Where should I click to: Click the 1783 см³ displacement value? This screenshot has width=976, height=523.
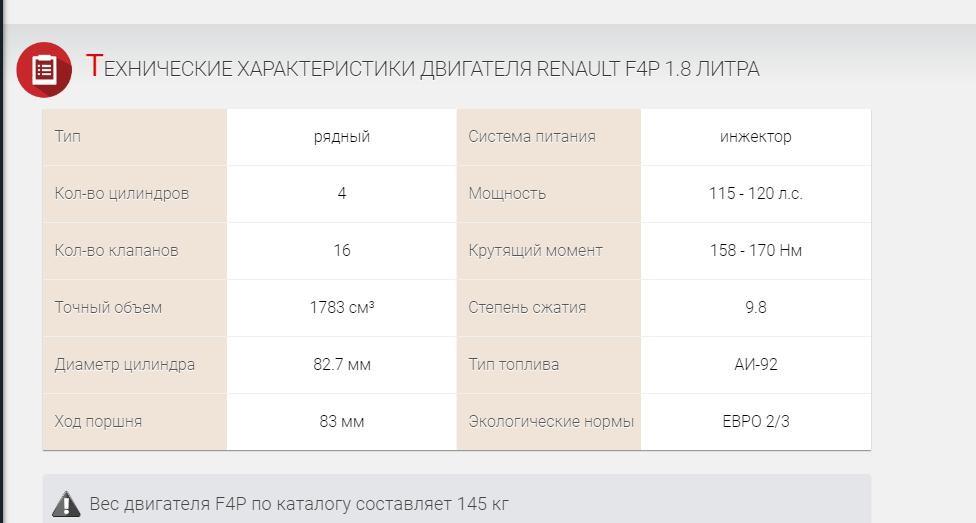342,308
